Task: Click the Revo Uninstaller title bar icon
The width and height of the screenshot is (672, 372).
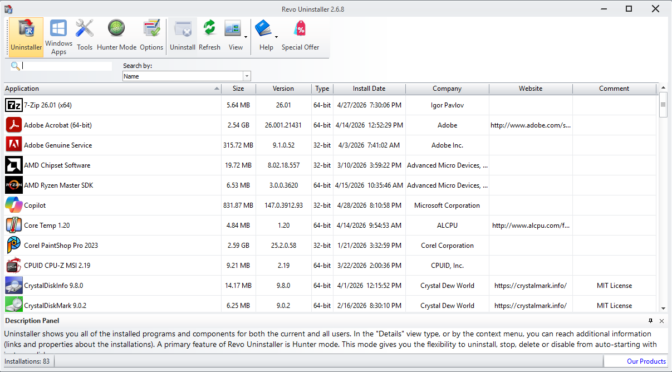Action: 8,9
